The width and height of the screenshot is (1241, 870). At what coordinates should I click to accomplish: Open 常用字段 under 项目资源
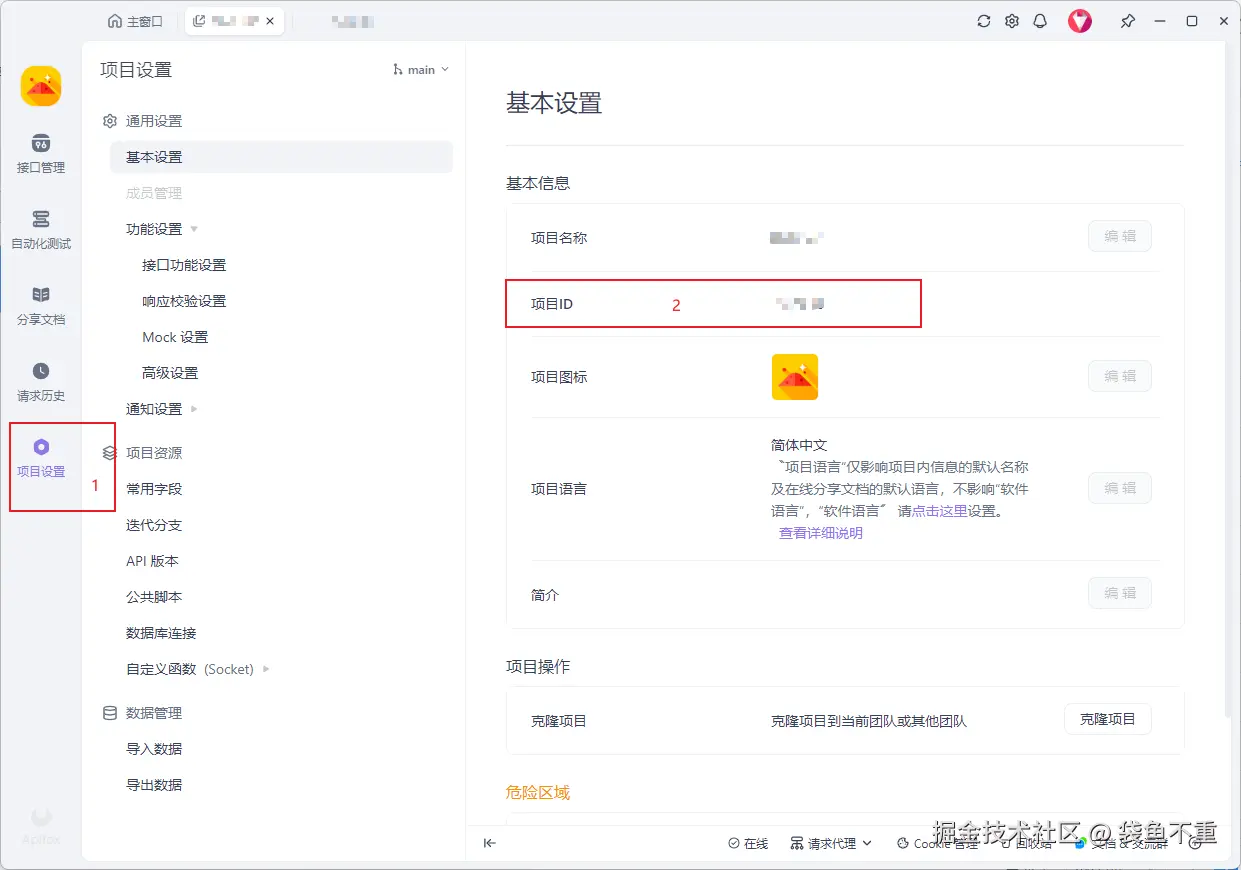(x=154, y=489)
